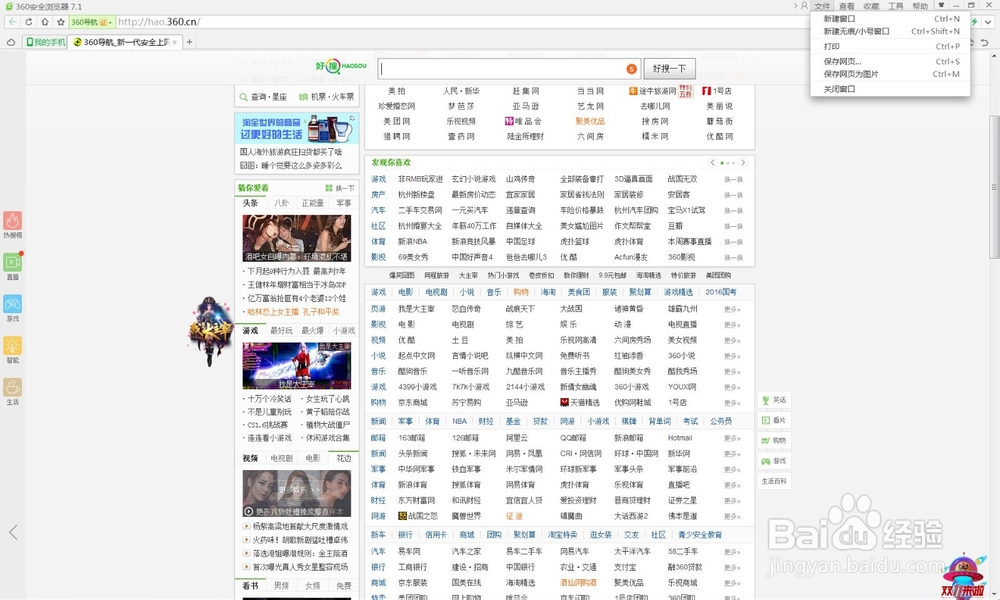Reload the page with the refresh icon

[x=29, y=22]
